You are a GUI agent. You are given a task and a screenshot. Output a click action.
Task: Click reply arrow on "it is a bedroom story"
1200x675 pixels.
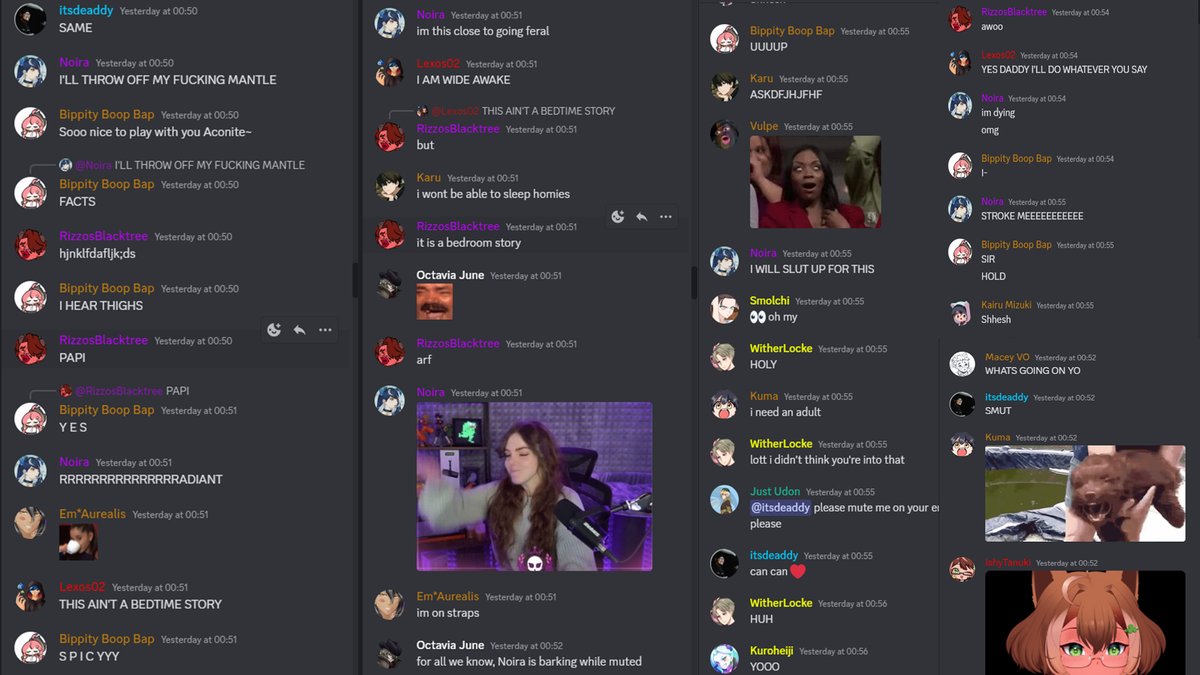point(642,216)
